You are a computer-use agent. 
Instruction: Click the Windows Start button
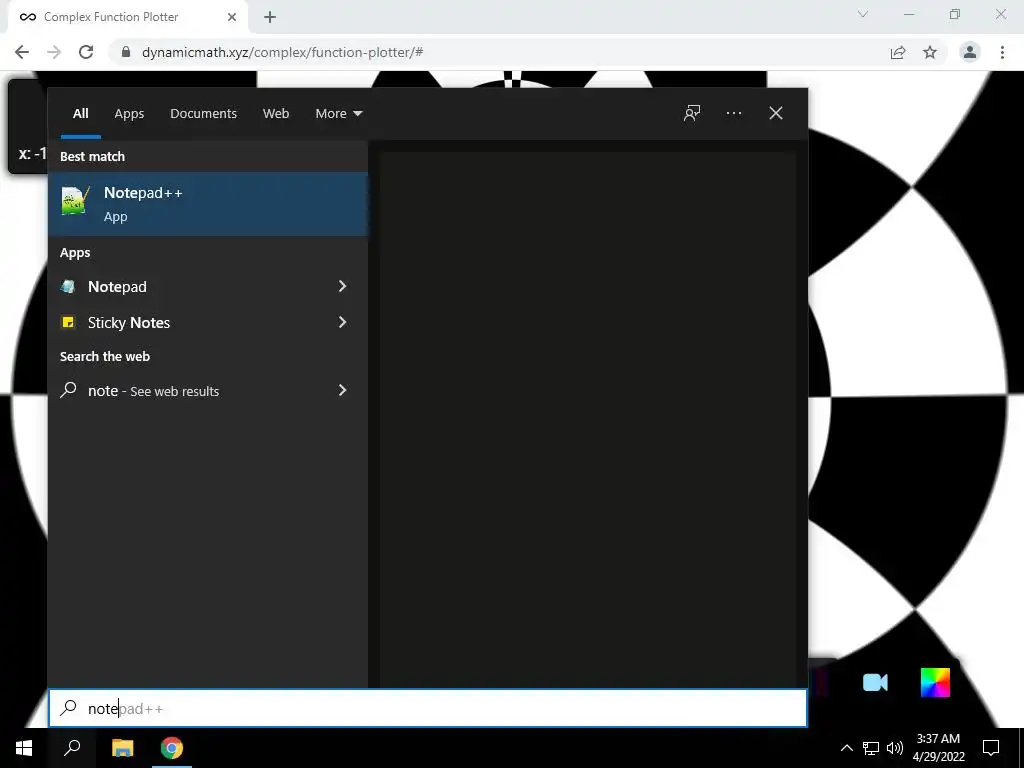coord(24,748)
